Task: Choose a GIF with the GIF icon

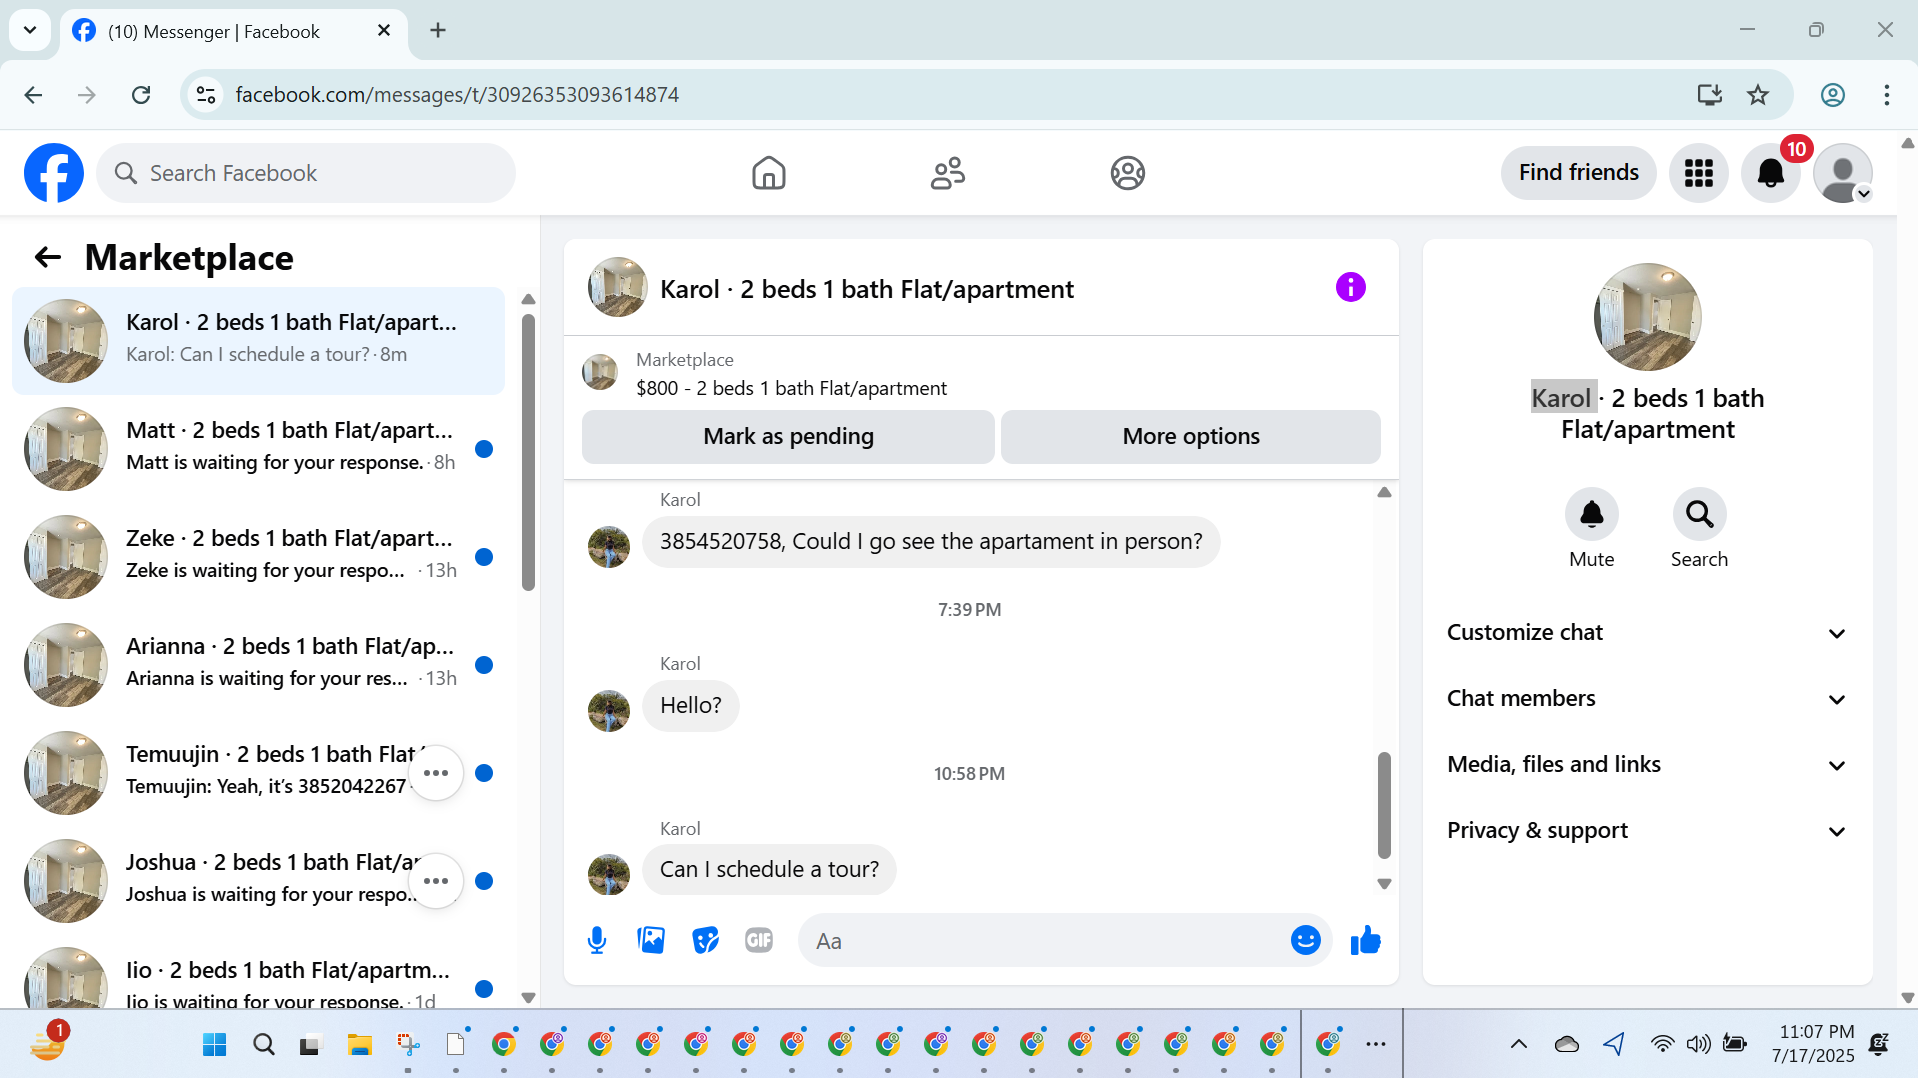Action: [x=759, y=940]
